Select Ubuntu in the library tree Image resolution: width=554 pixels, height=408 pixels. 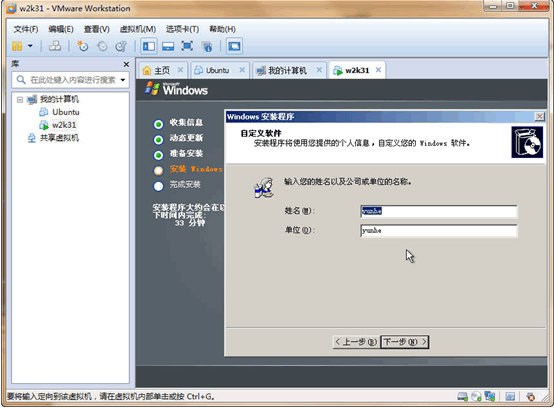(66, 112)
